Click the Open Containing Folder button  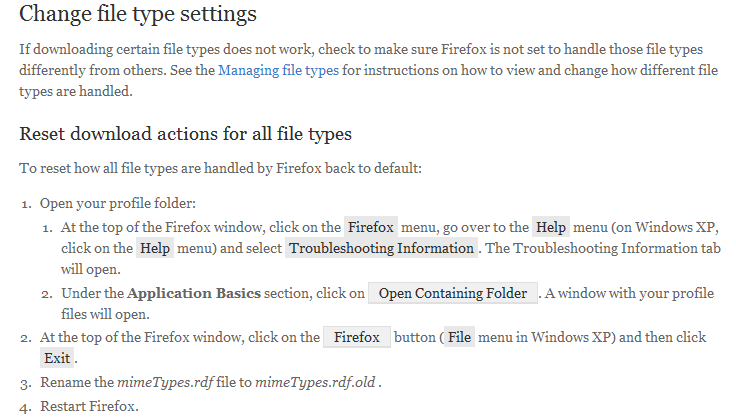tap(452, 293)
